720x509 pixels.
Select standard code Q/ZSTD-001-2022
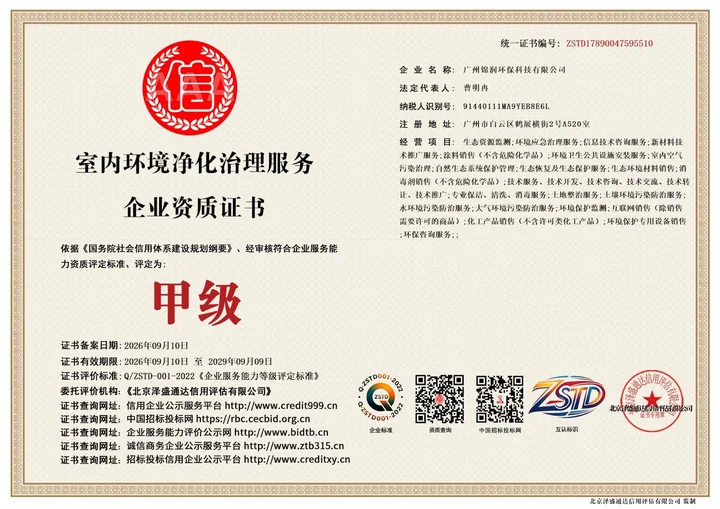point(159,376)
